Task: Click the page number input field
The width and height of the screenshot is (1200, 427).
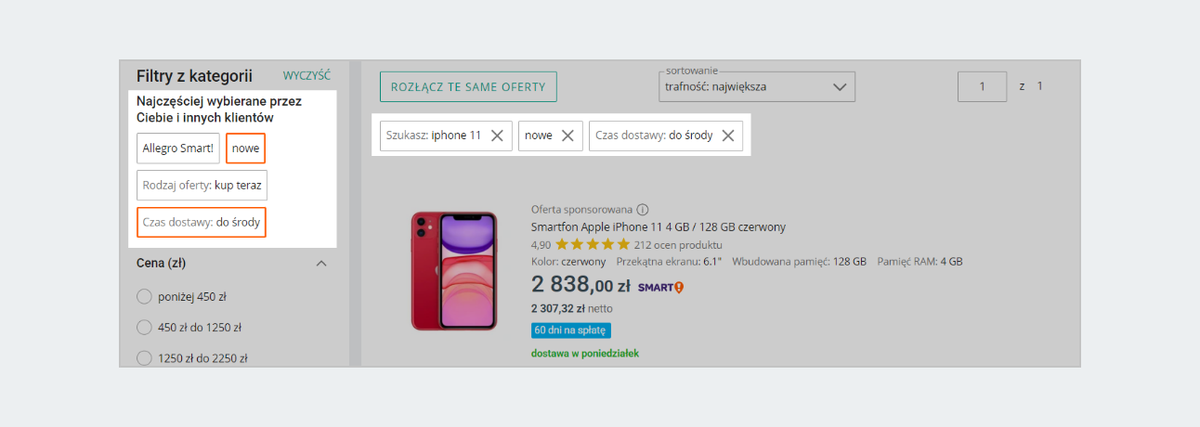Action: tap(982, 87)
